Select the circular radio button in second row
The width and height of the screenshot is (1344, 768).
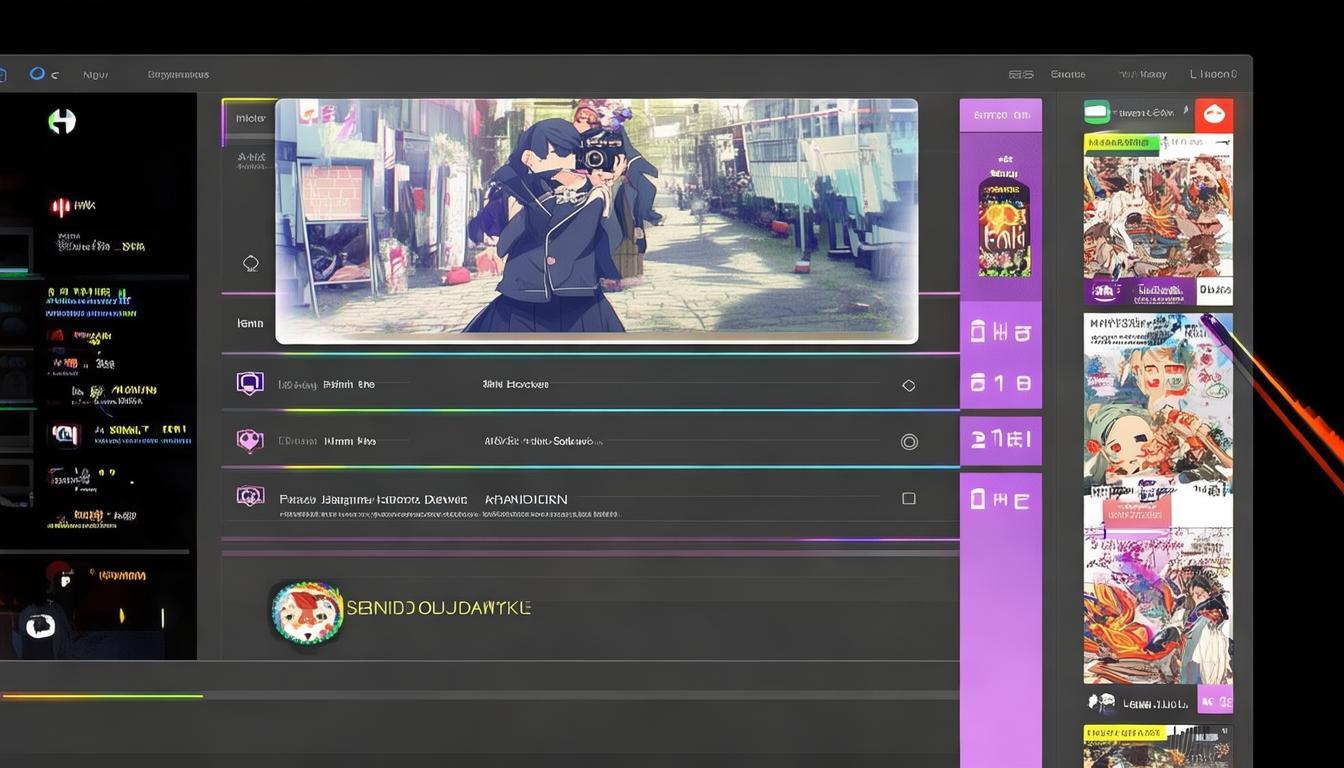(x=909, y=441)
